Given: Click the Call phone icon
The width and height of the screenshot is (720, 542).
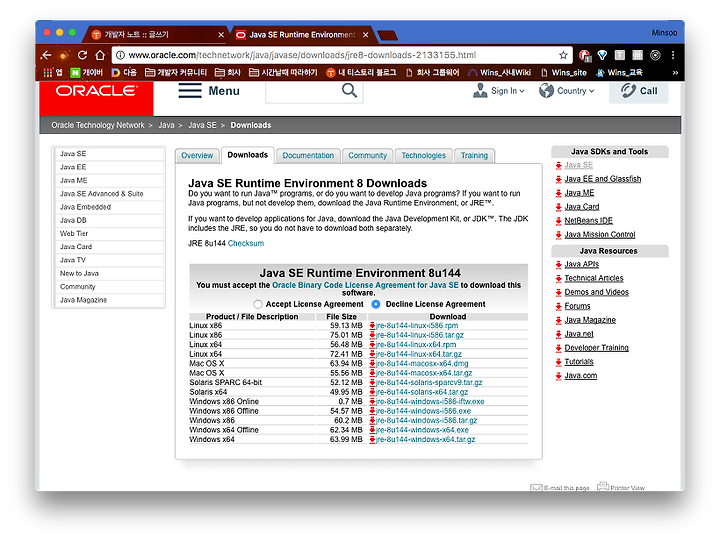Looking at the screenshot, I should (628, 90).
